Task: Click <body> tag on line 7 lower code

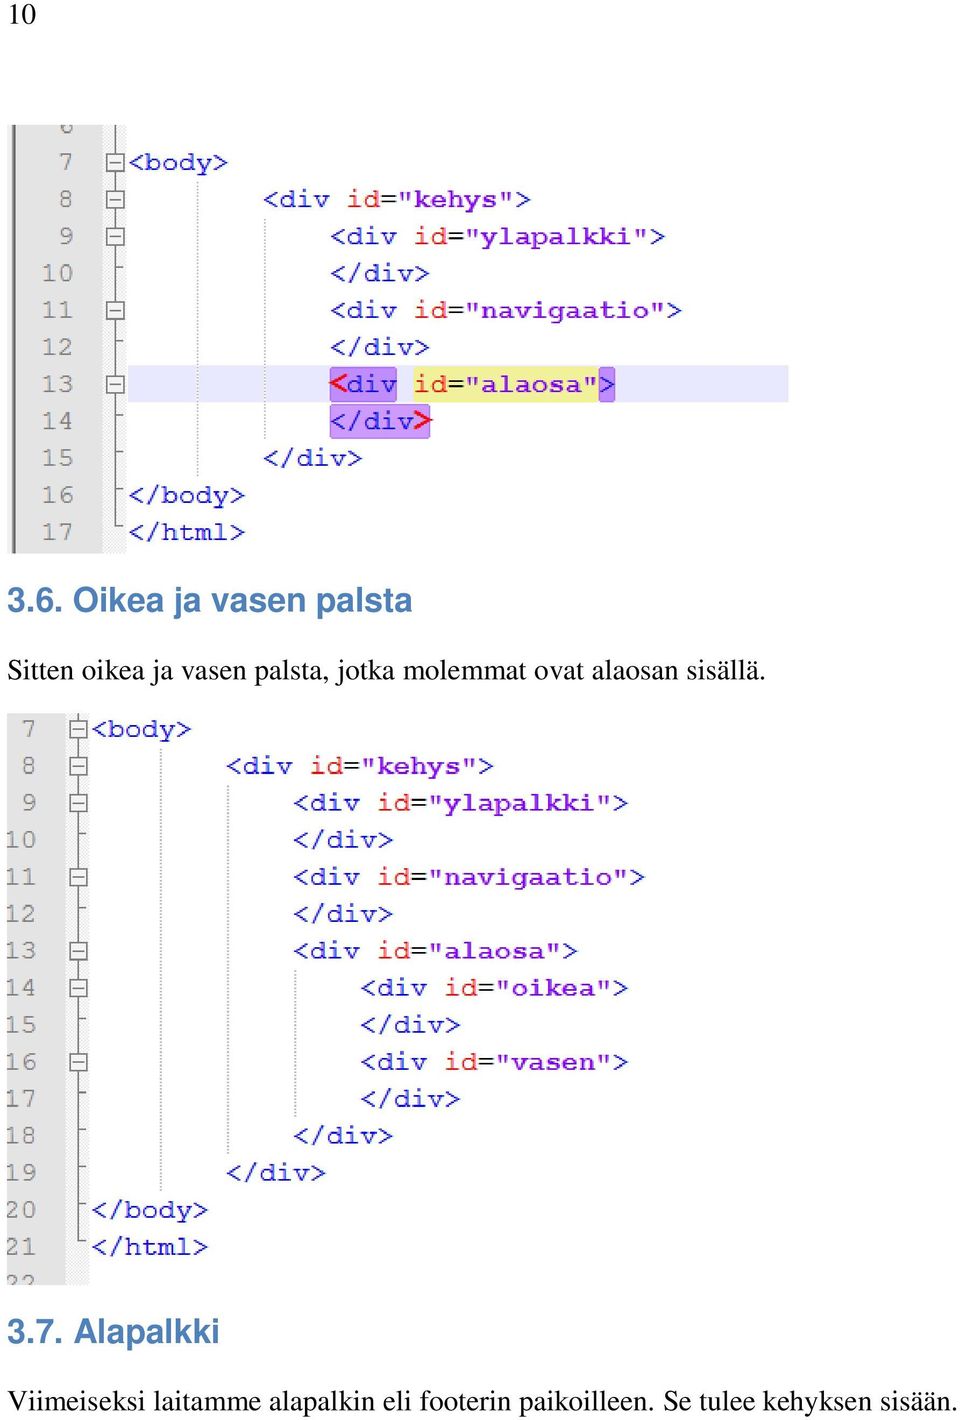Action: point(141,729)
